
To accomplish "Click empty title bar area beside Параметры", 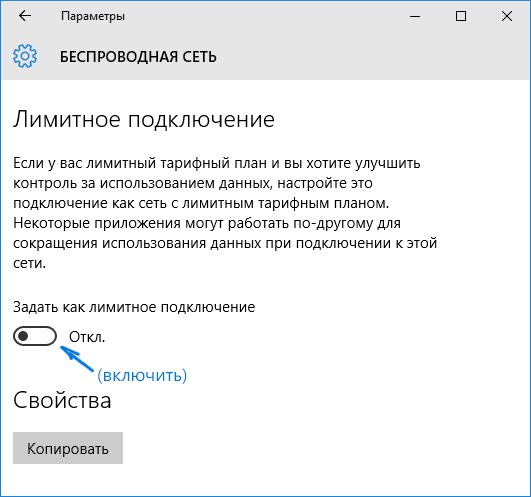I will (264, 16).
